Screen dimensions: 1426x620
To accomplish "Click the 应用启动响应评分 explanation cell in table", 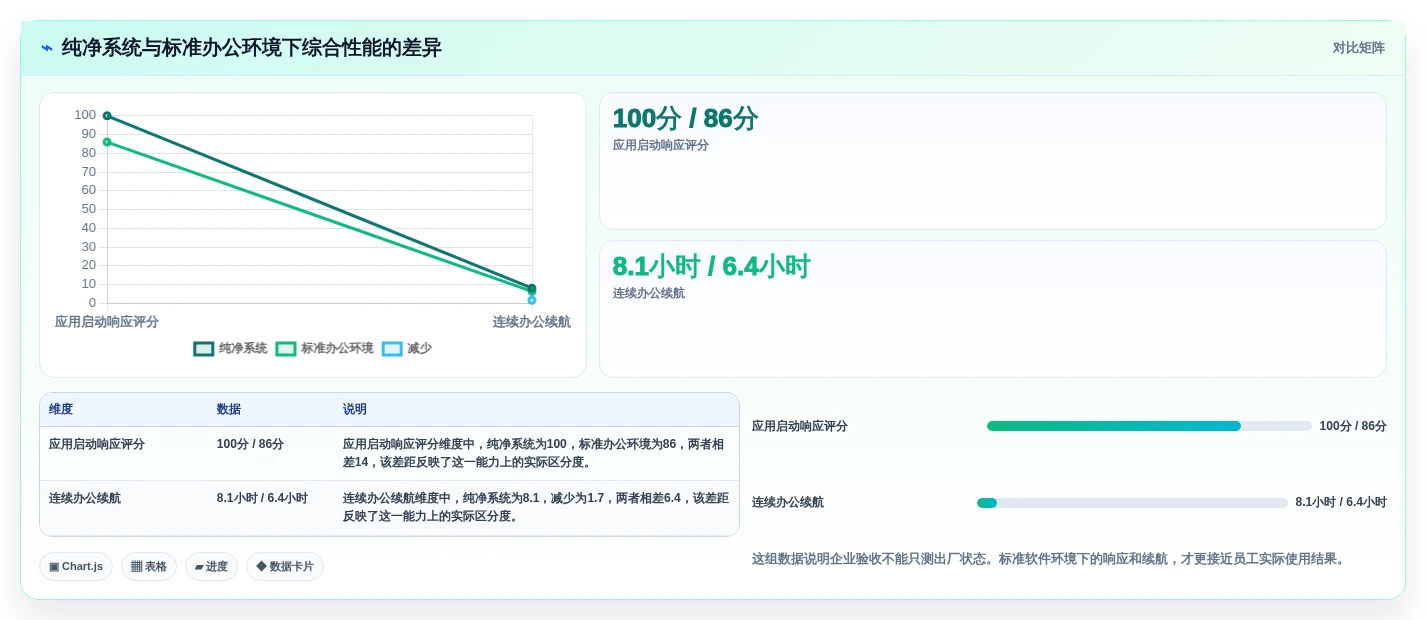I will point(536,453).
